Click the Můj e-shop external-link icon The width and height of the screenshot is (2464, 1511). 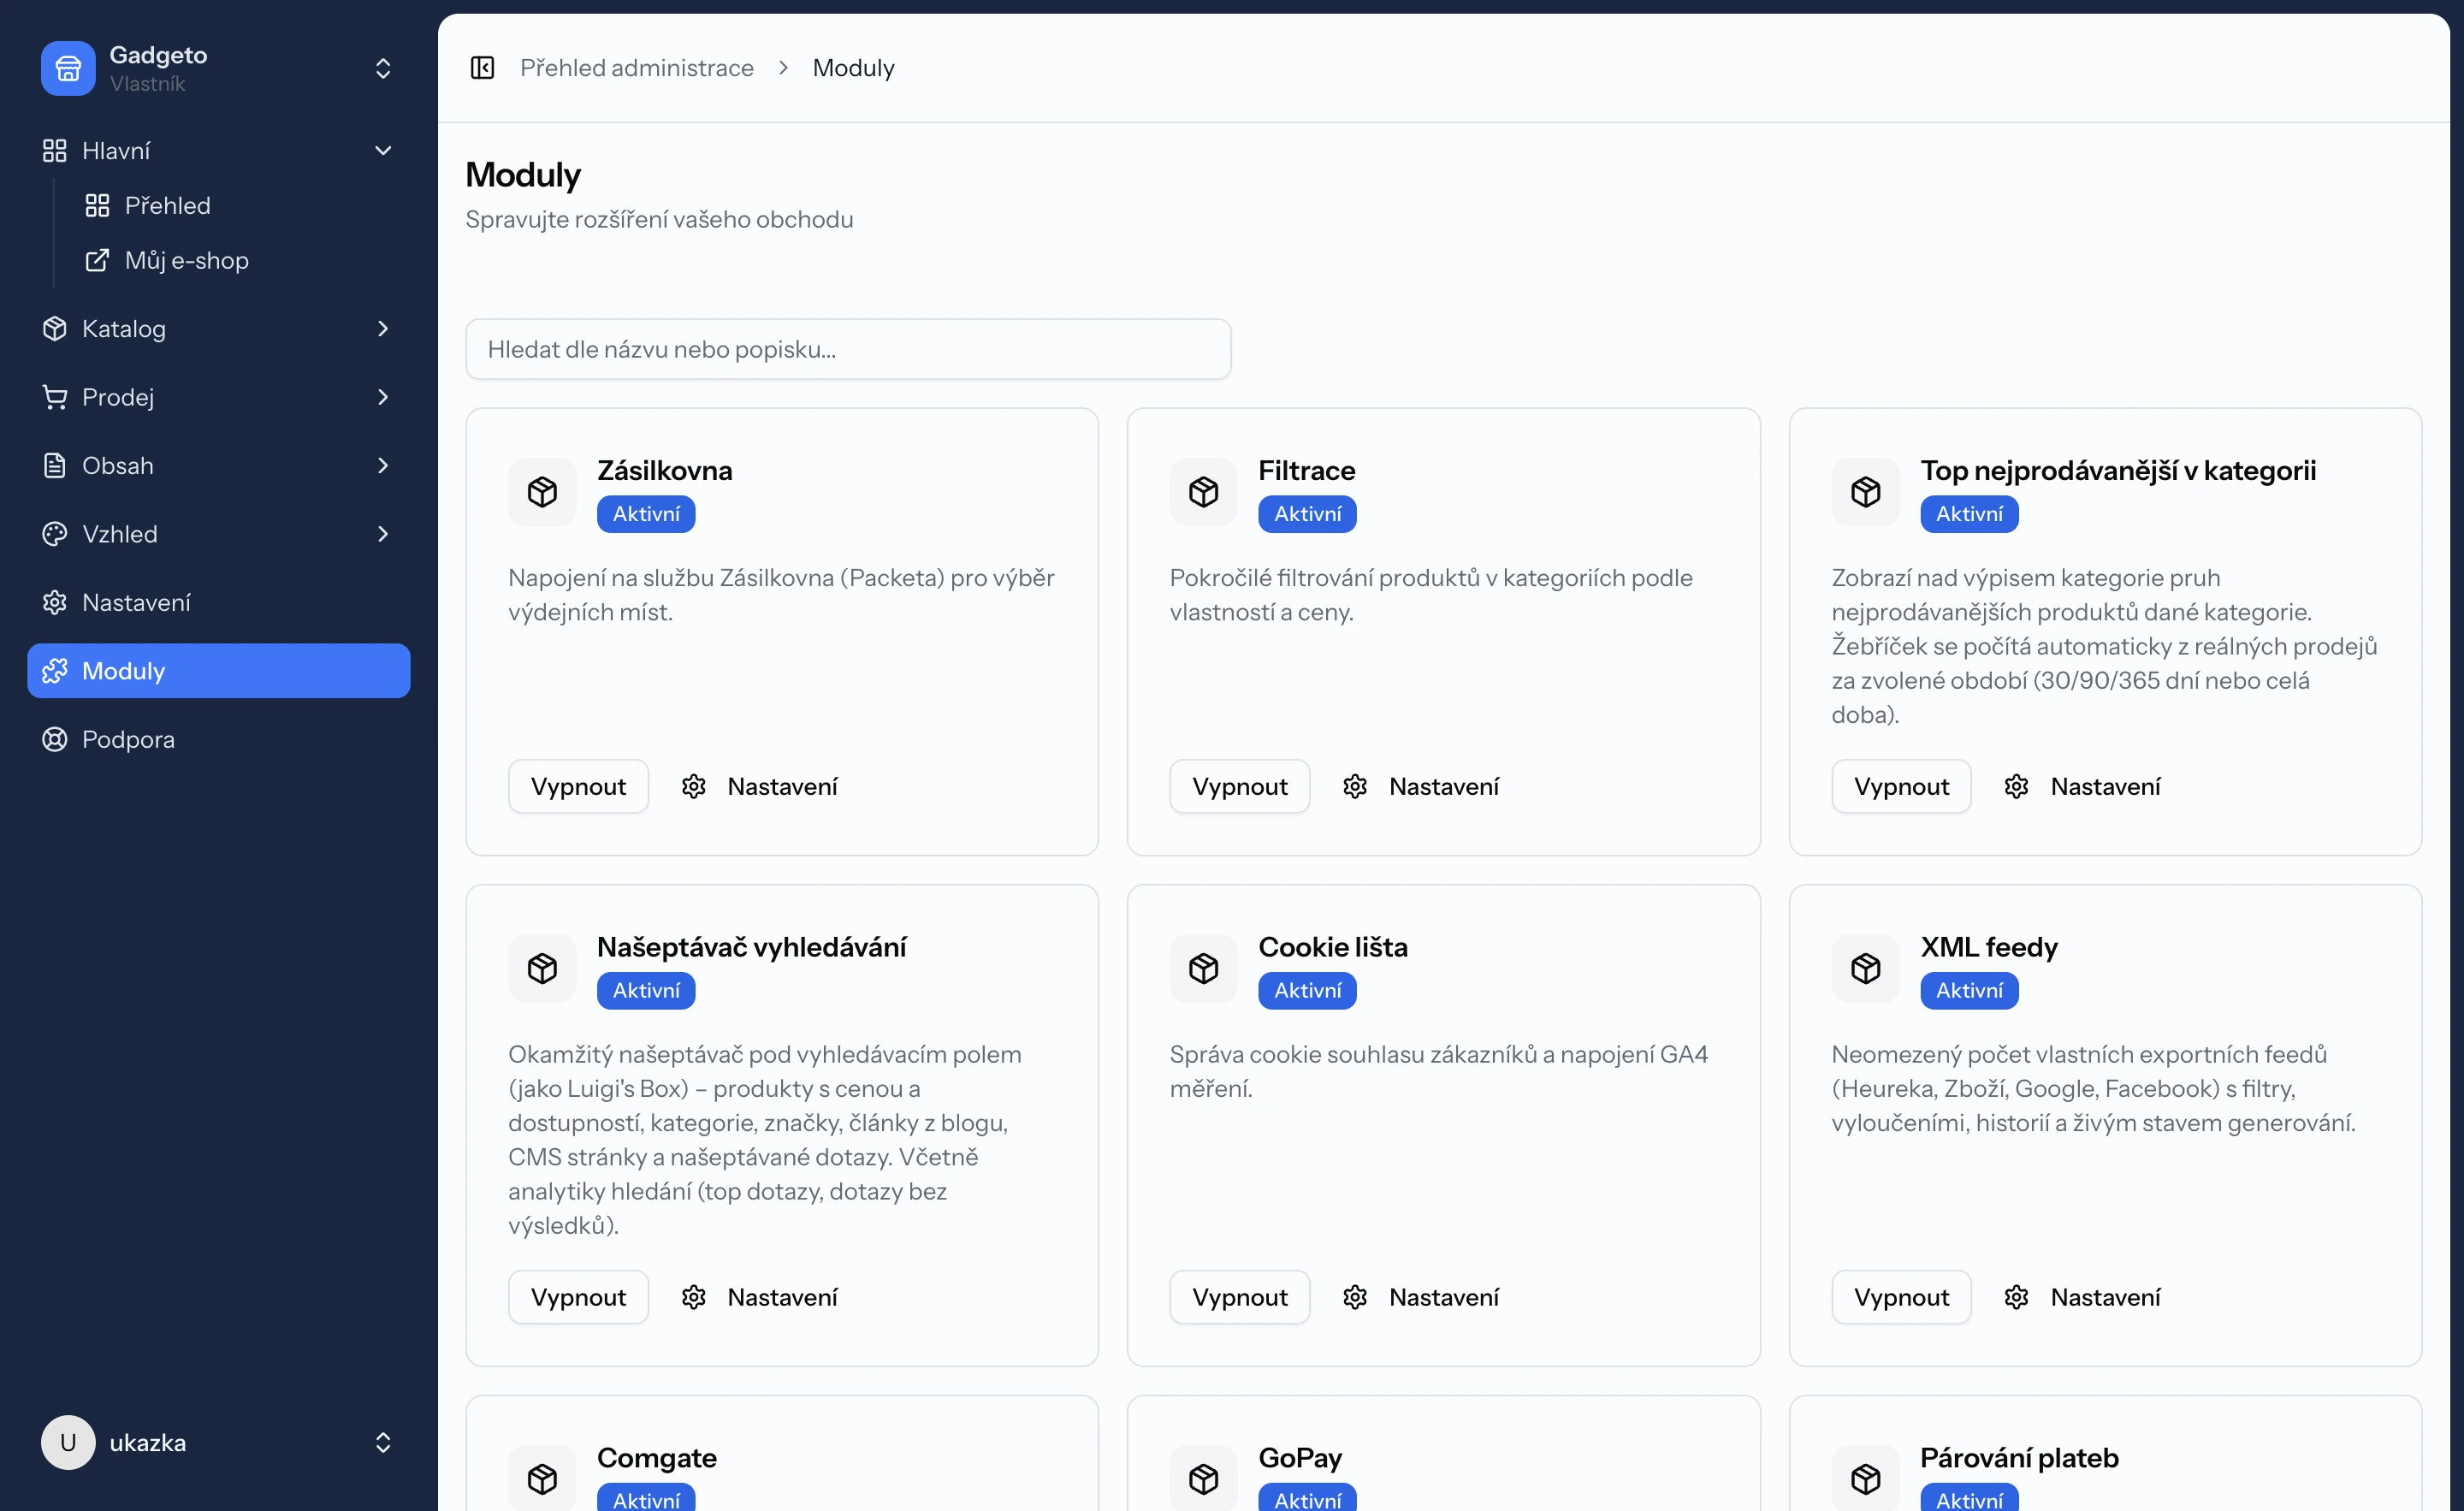(97, 260)
